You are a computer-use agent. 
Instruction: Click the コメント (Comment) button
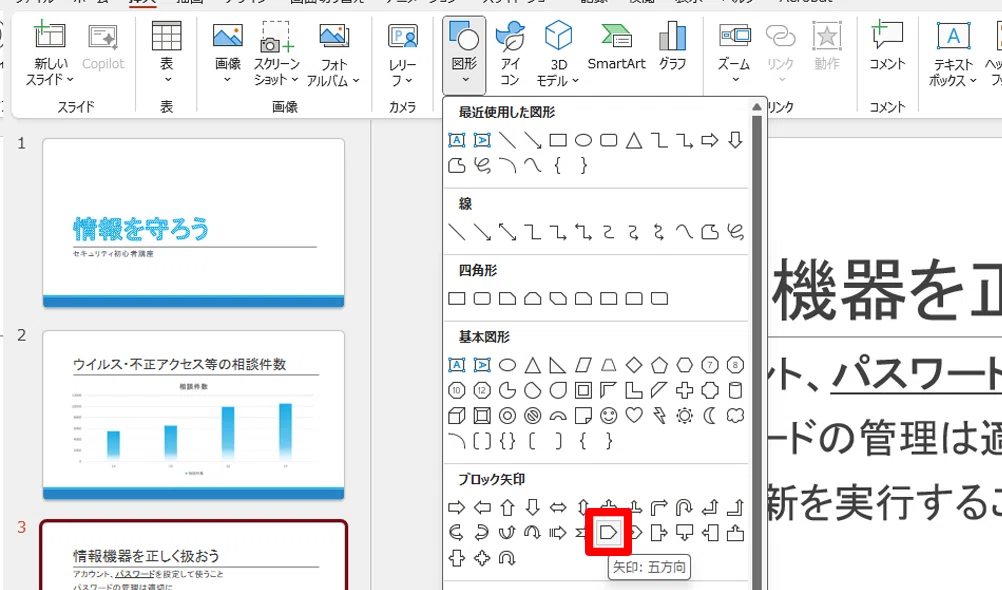click(887, 46)
